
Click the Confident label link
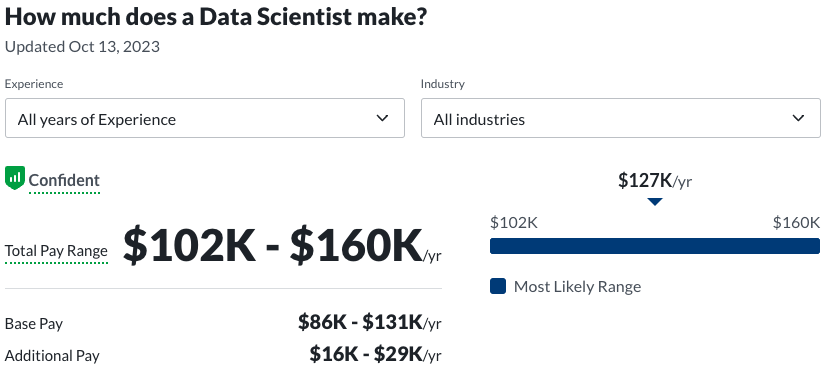click(x=64, y=181)
